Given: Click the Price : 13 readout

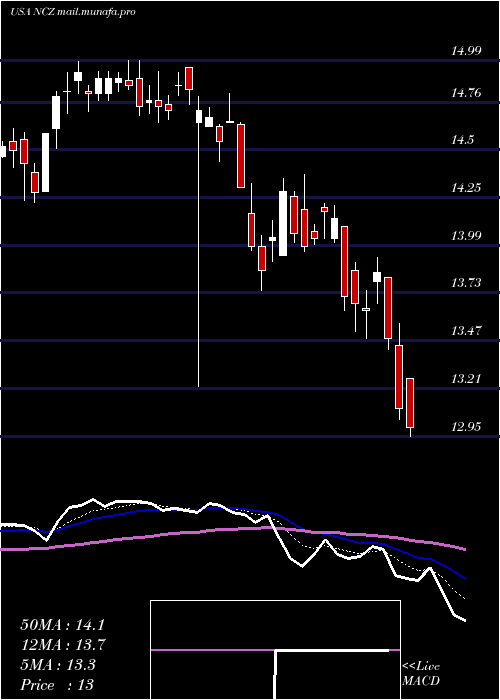Looking at the screenshot, I should pos(57,685).
